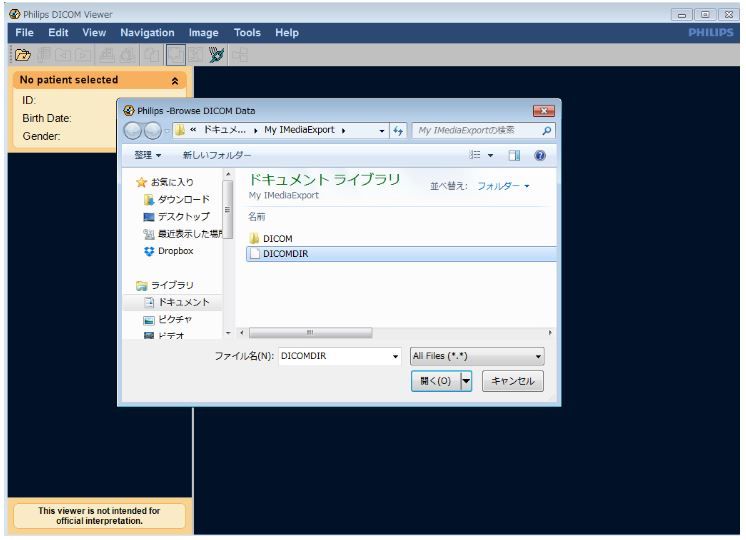Click the right arrow of horizontal scrollbar
This screenshot has width=746, height=540.
point(550,333)
